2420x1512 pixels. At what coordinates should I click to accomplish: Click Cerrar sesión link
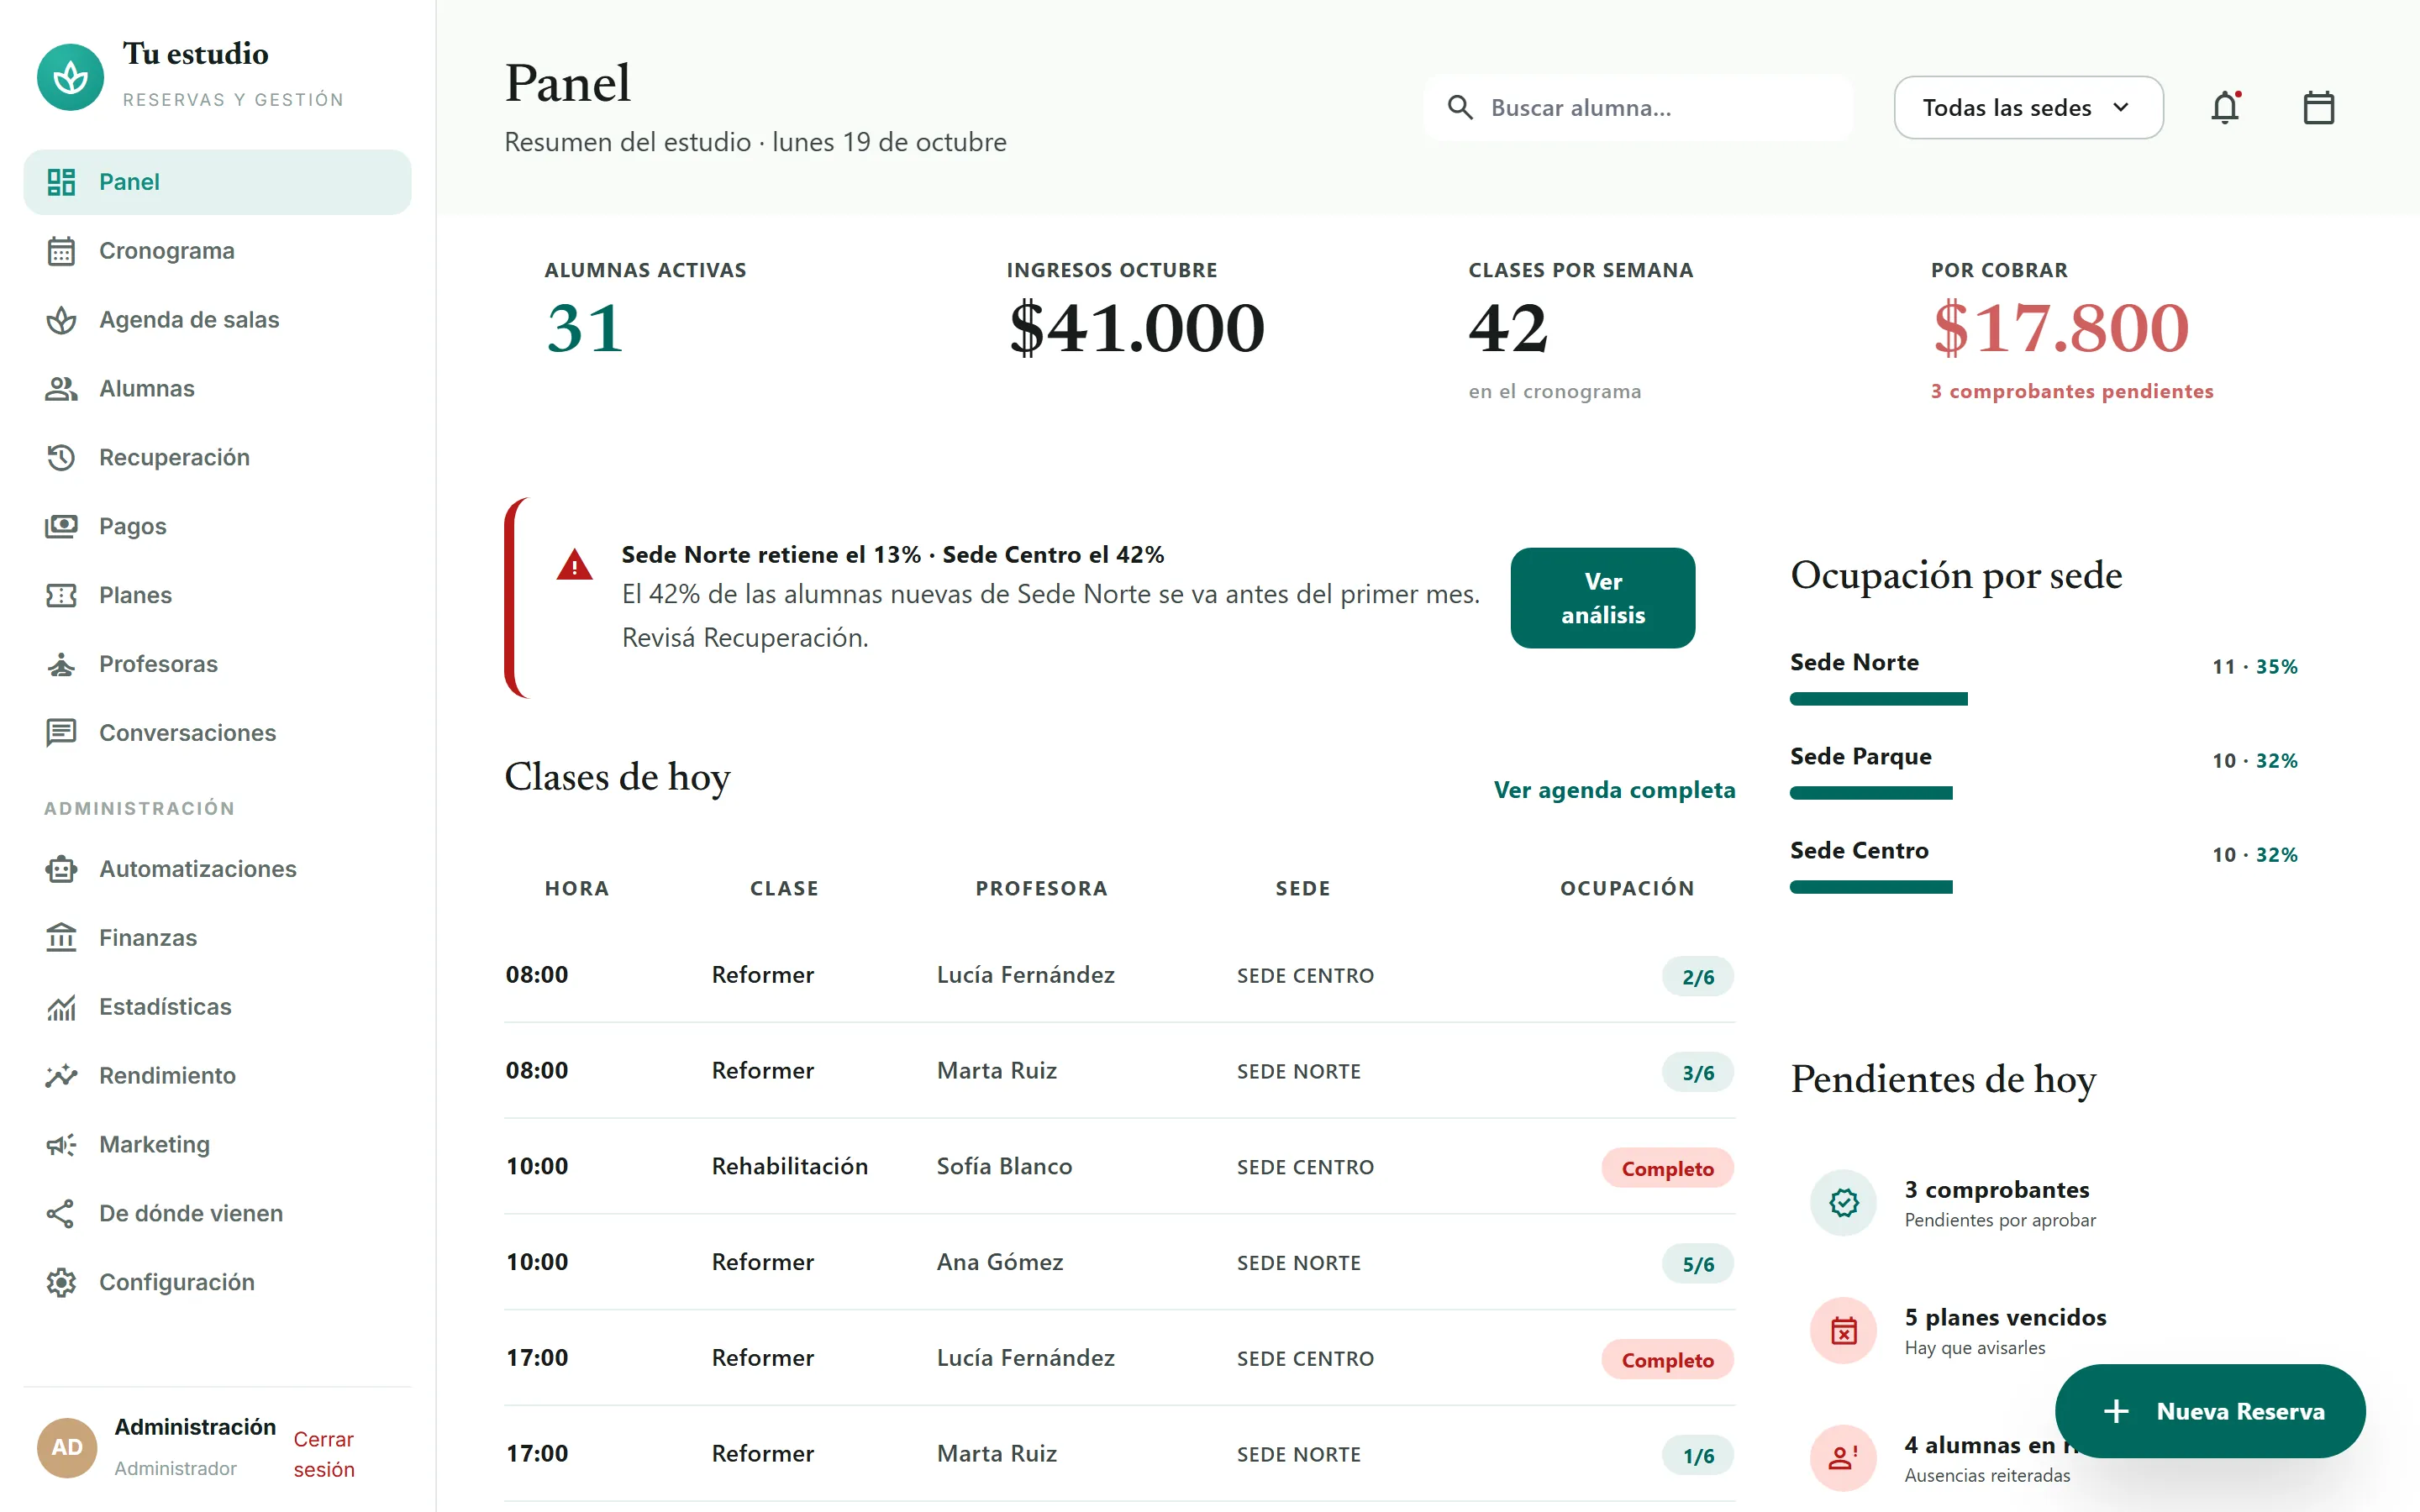pyautogui.click(x=324, y=1454)
